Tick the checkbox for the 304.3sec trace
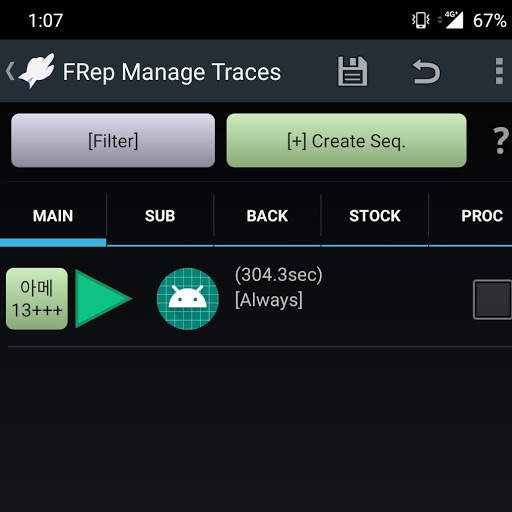This screenshot has height=512, width=512. [493, 300]
